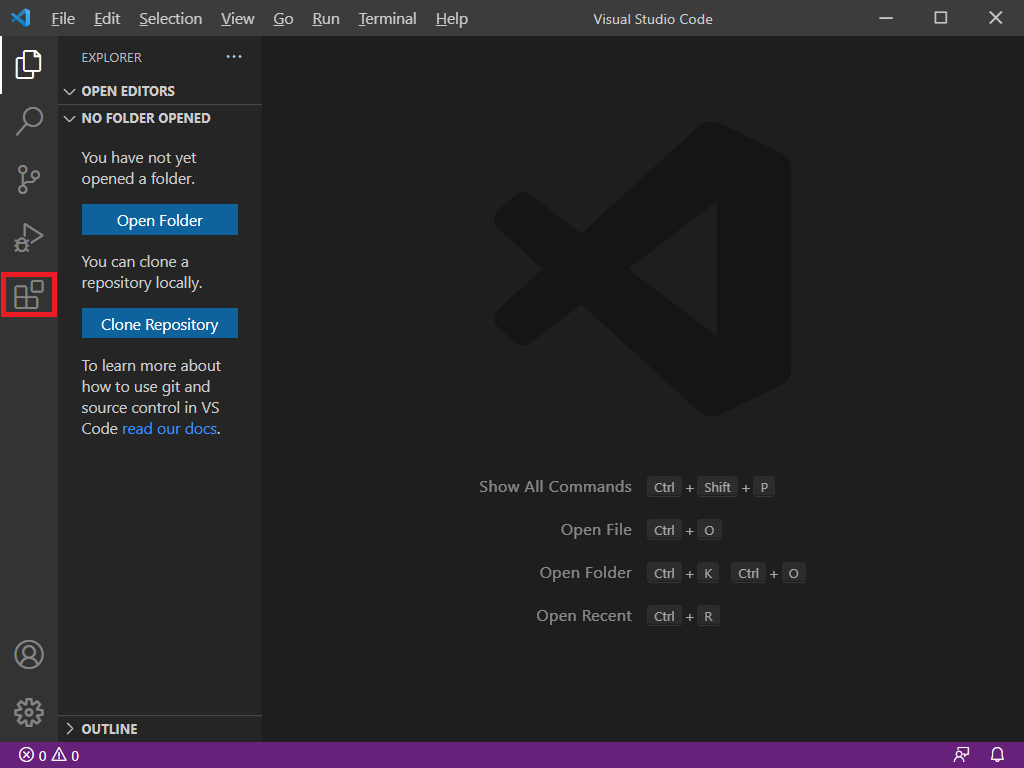Image resolution: width=1024 pixels, height=768 pixels.
Task: Click the VS Code logo in title bar
Action: point(21,18)
